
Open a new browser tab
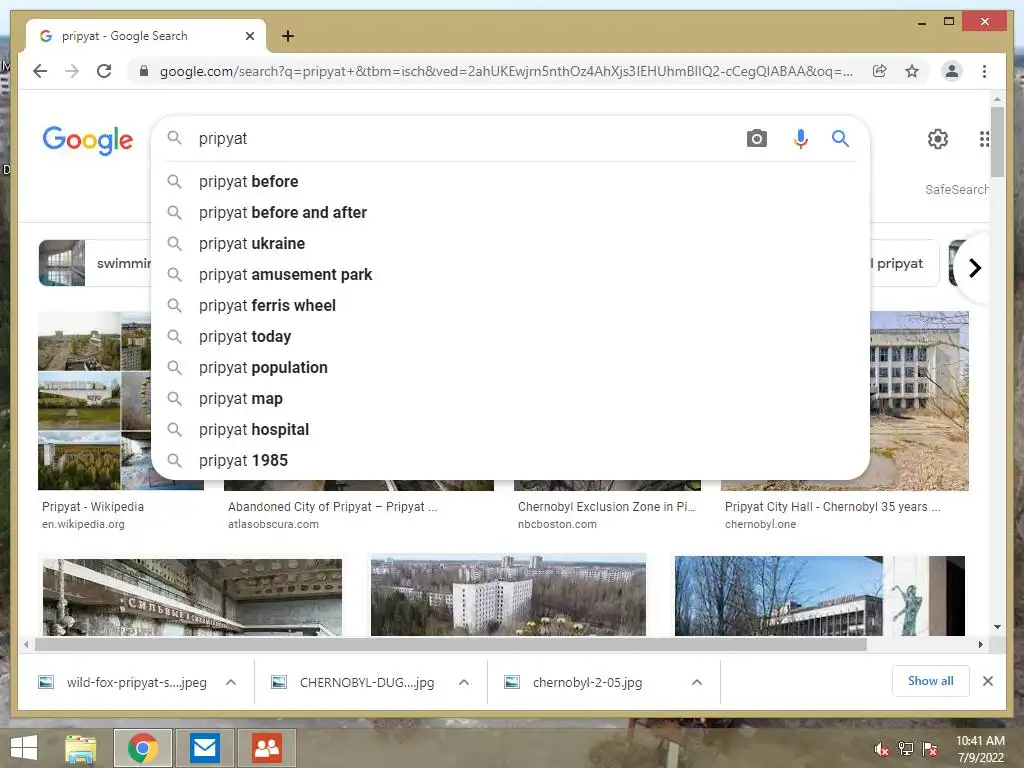(x=288, y=36)
